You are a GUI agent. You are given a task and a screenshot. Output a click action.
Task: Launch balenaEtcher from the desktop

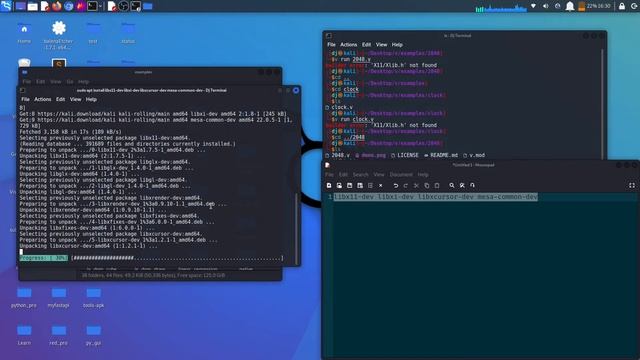point(58,34)
